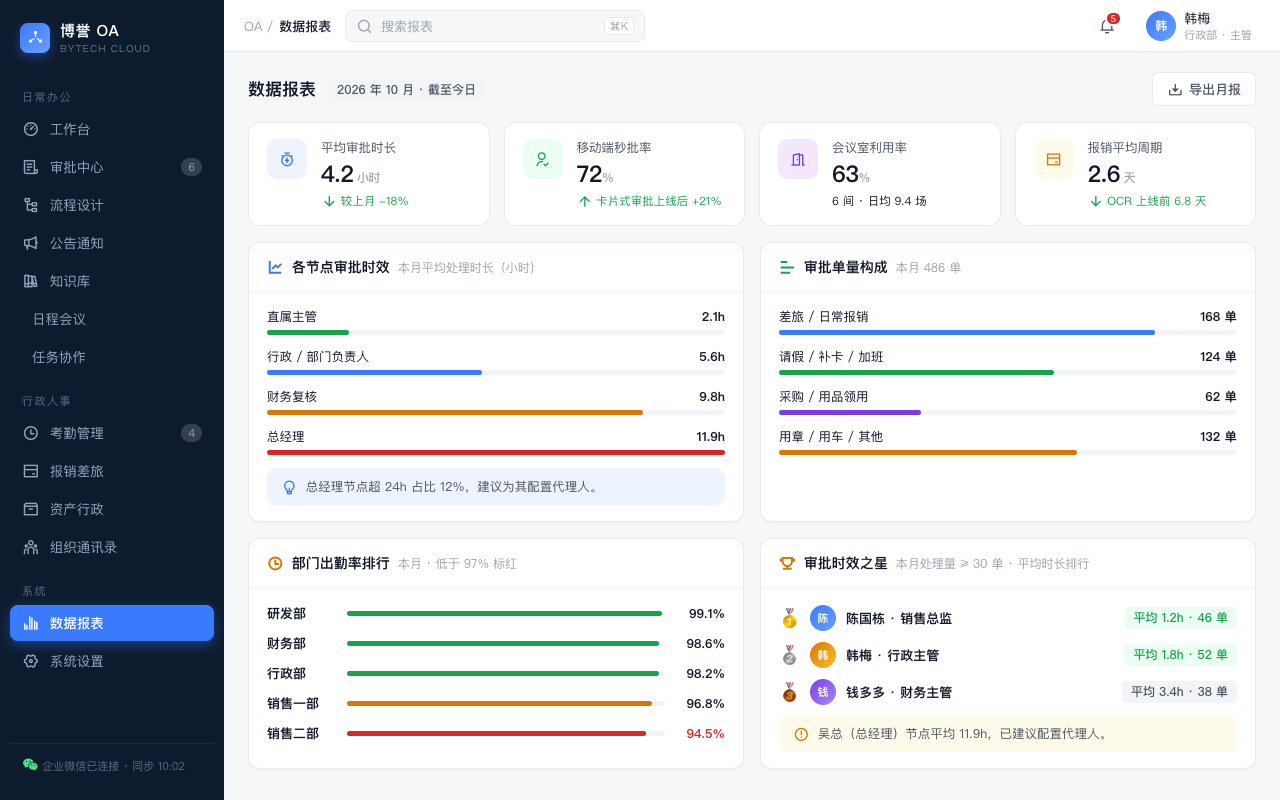Image resolution: width=1280 pixels, height=800 pixels.
Task: Click the 审批单量构成 bars icon
Action: pyautogui.click(x=787, y=267)
